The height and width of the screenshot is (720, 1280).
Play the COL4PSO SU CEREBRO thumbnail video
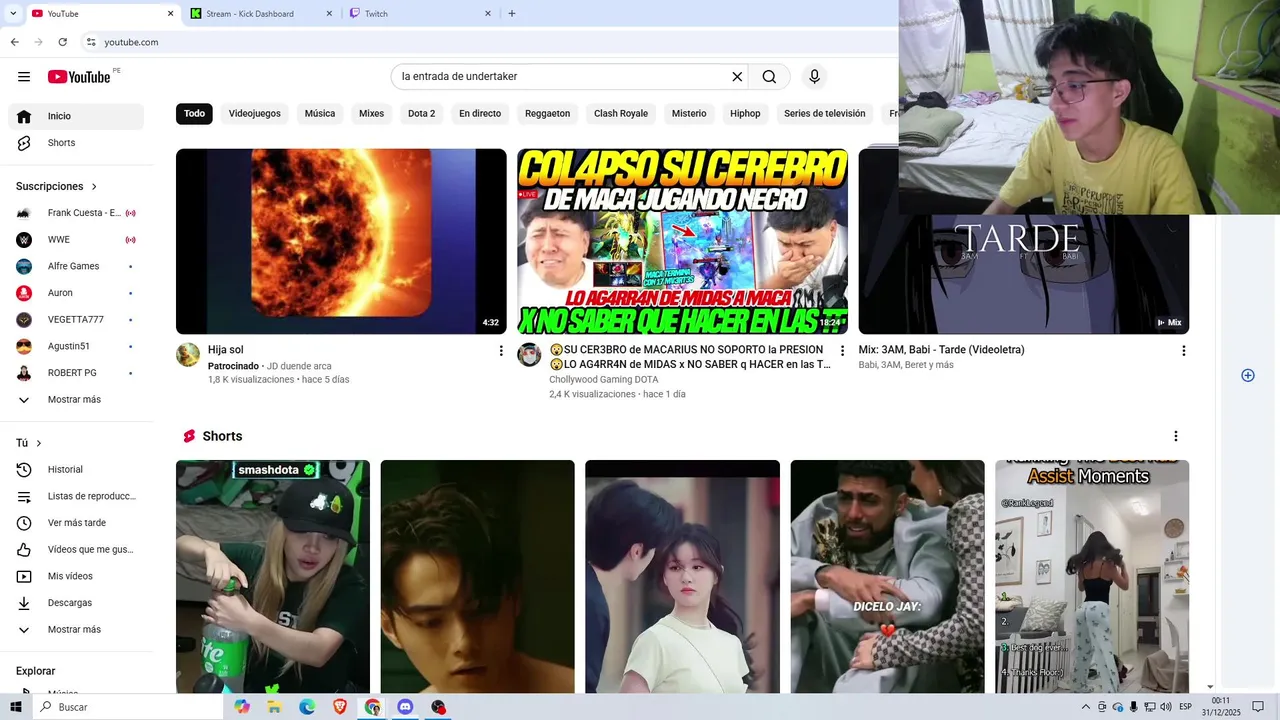682,241
